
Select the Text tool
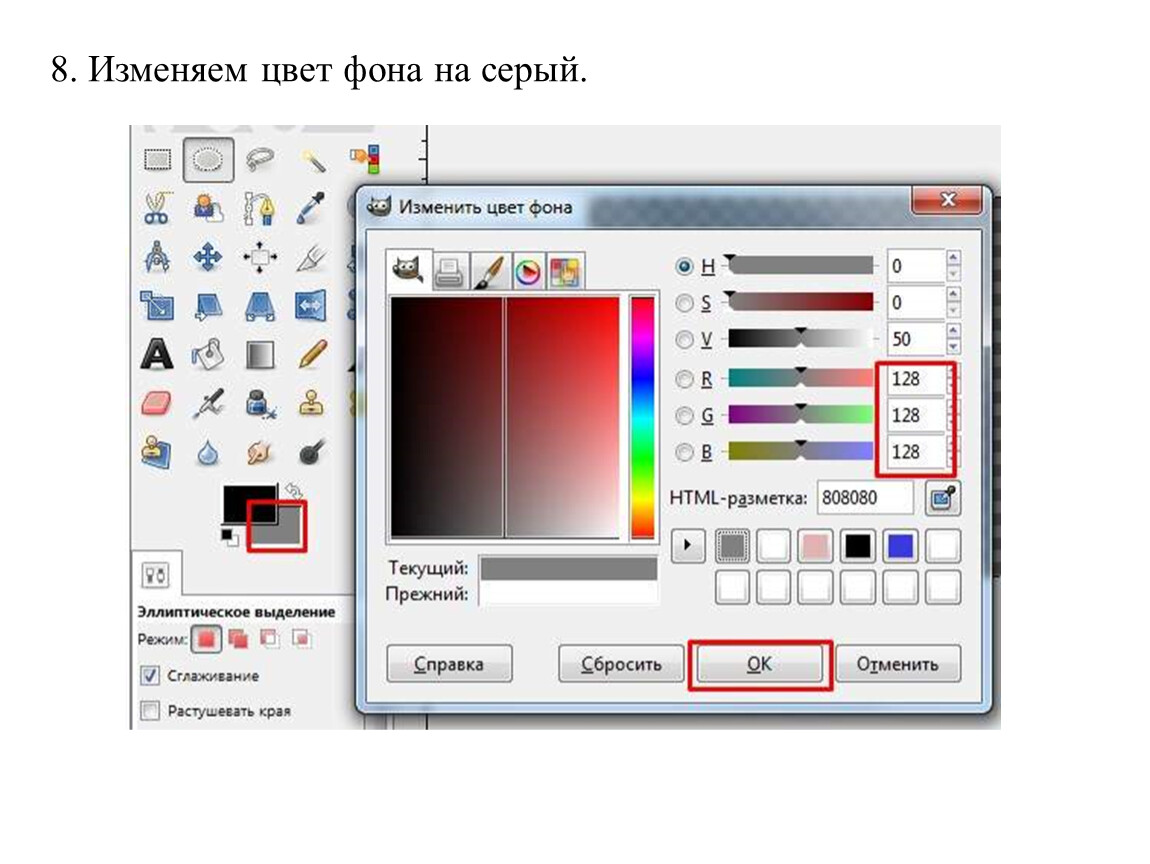pyautogui.click(x=157, y=354)
